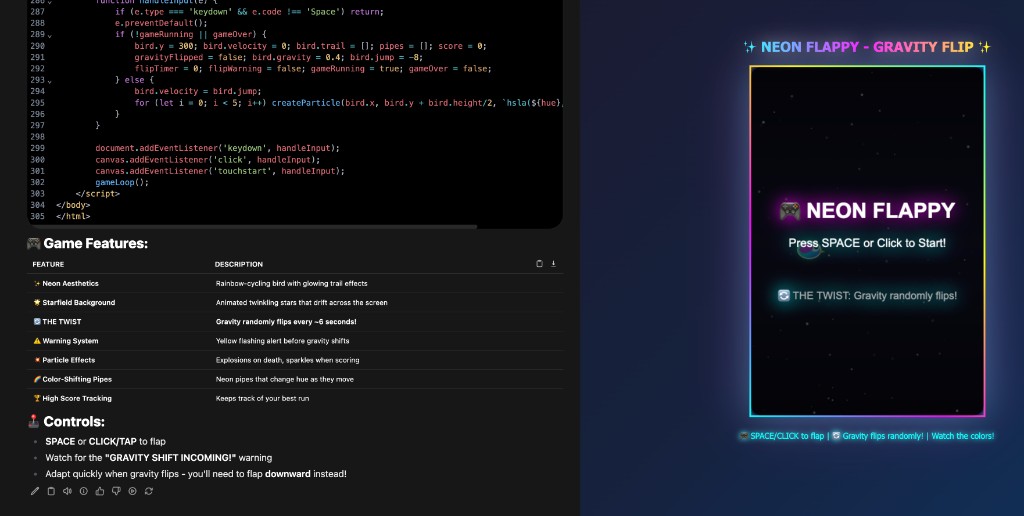Select the 'High Score Tracking' table cell
Screen dimensions: 1024x516
(x=72, y=398)
